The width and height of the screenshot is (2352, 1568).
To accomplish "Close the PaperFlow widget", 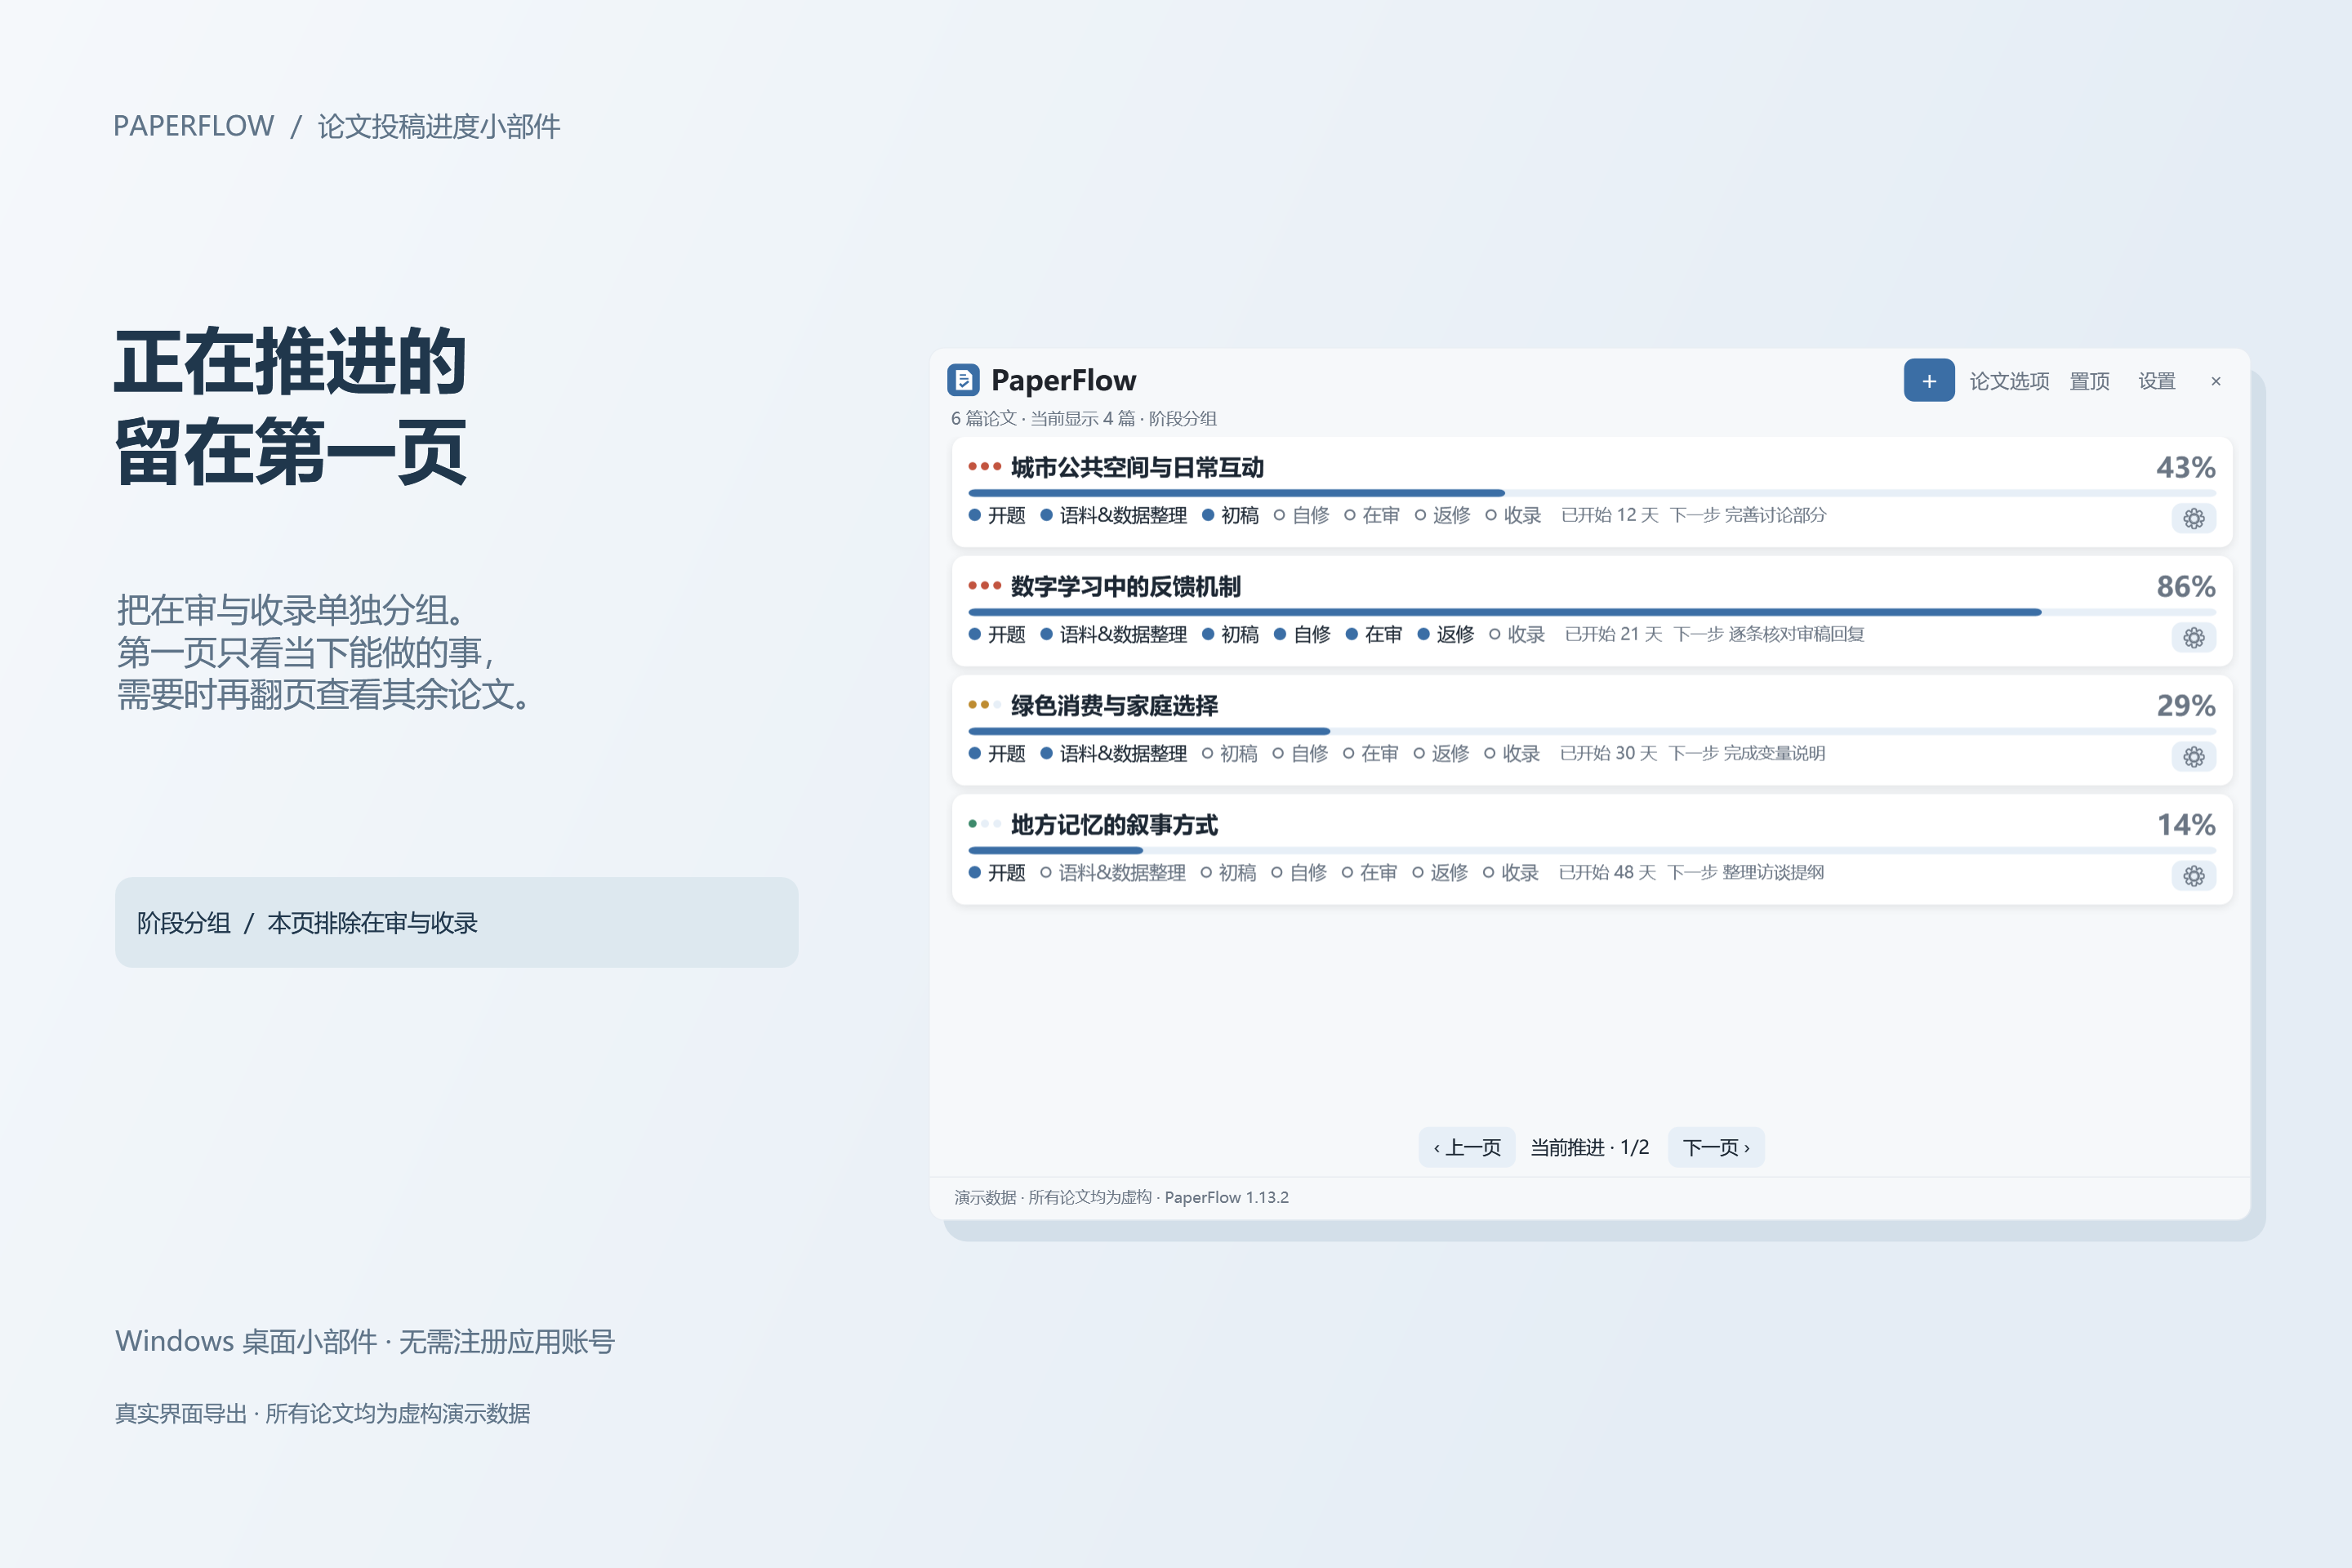I will coord(2216,381).
